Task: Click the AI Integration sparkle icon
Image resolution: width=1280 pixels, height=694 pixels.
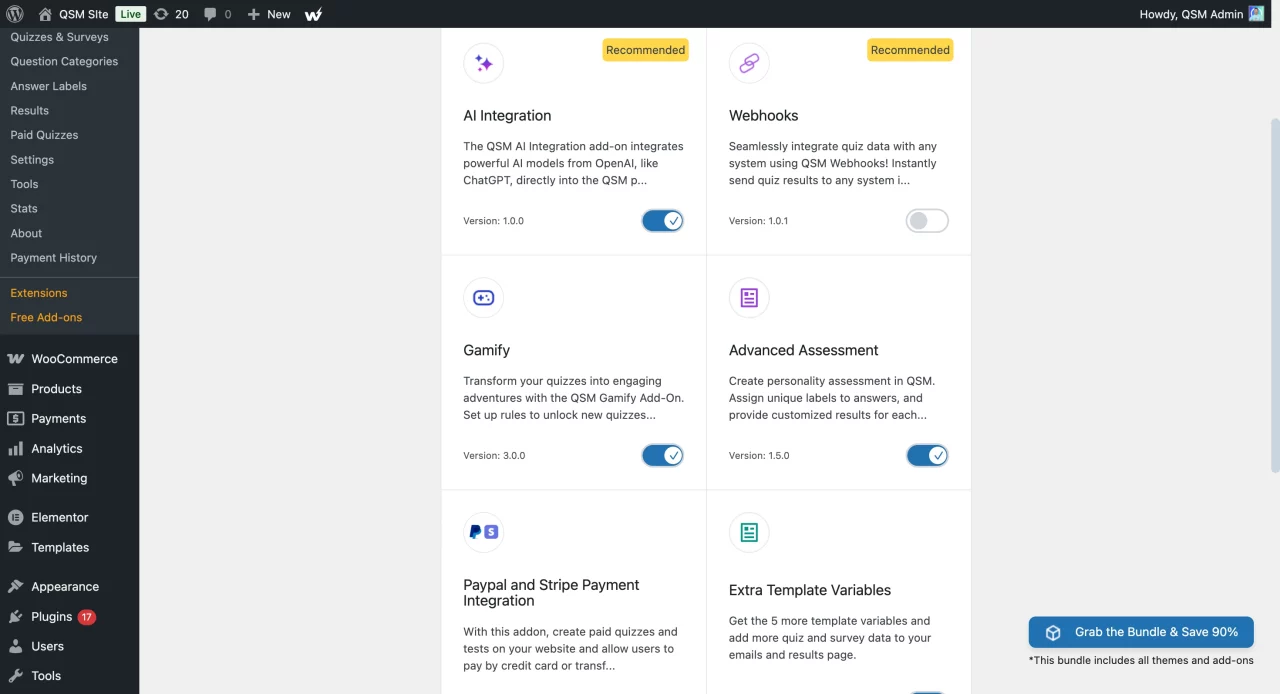Action: 483,63
